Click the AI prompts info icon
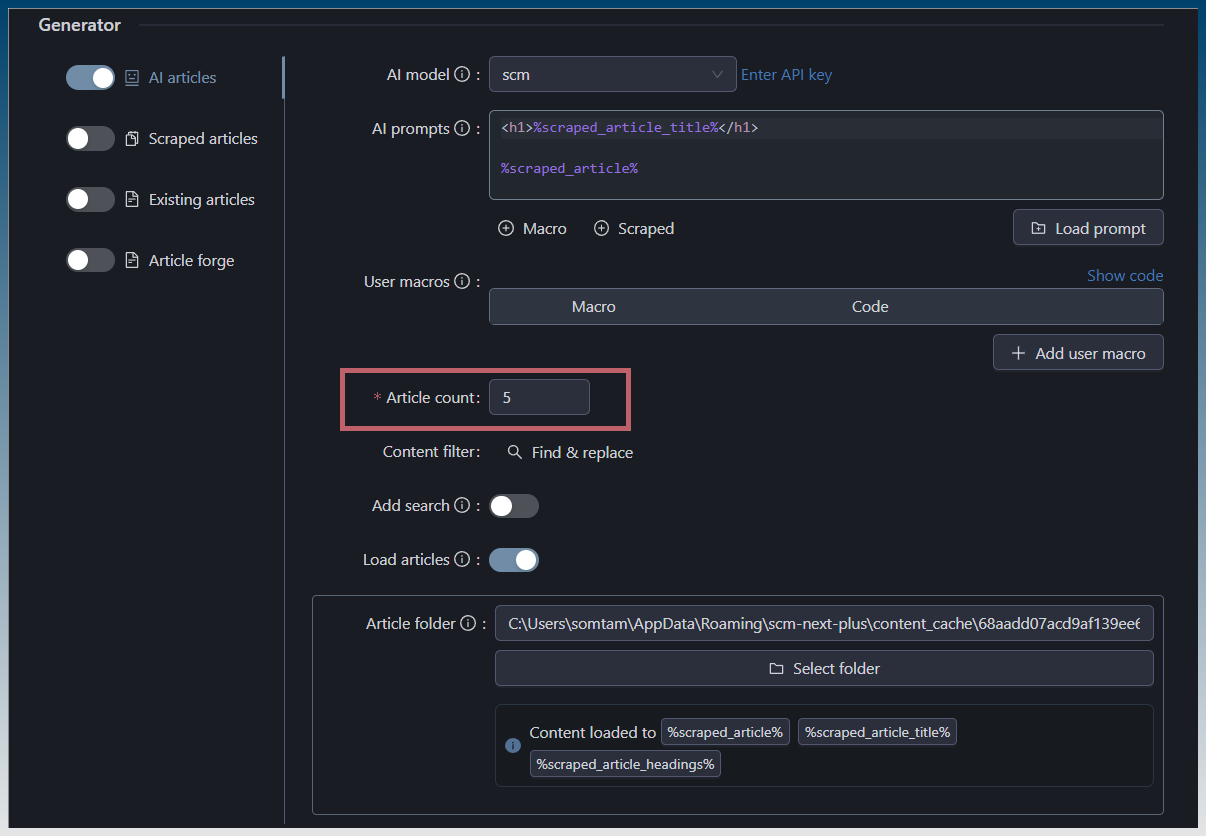 pos(462,129)
